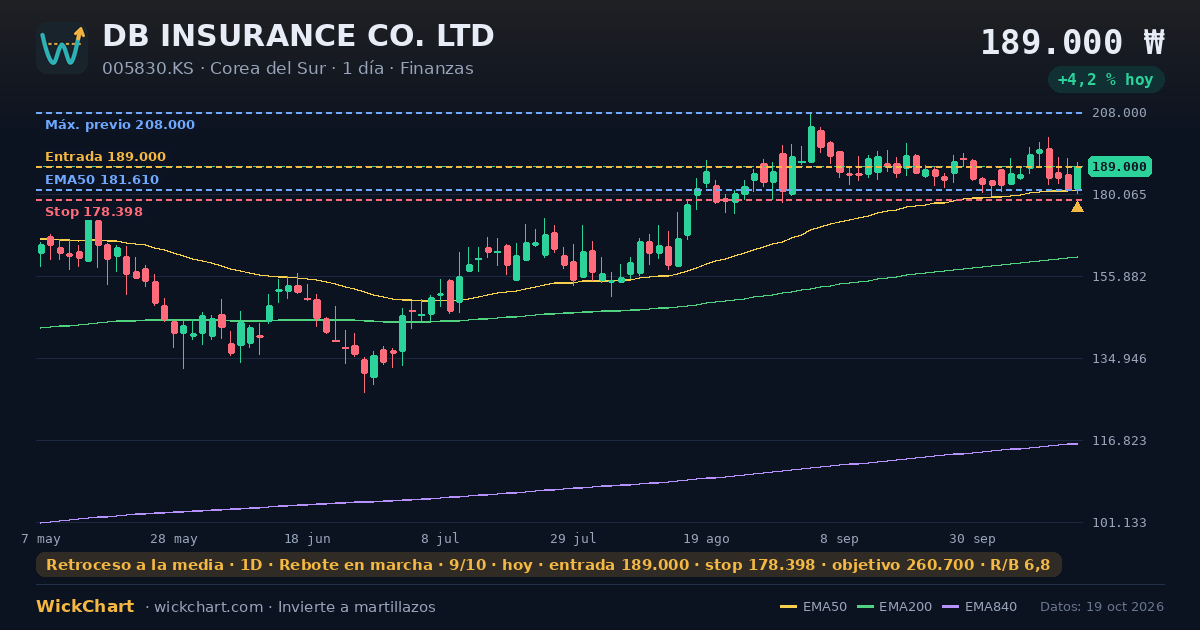The image size is (1200, 630).
Task: Click the 101.133 price axis label
Action: [1119, 523]
